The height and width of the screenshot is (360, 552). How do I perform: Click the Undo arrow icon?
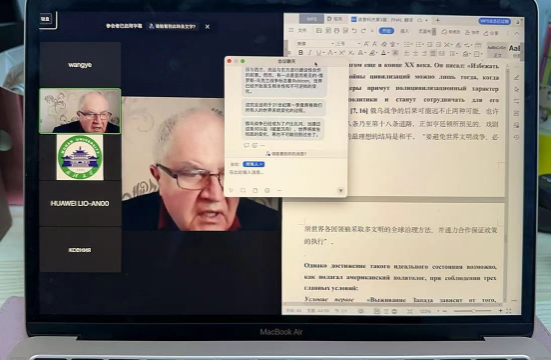tap(354, 31)
